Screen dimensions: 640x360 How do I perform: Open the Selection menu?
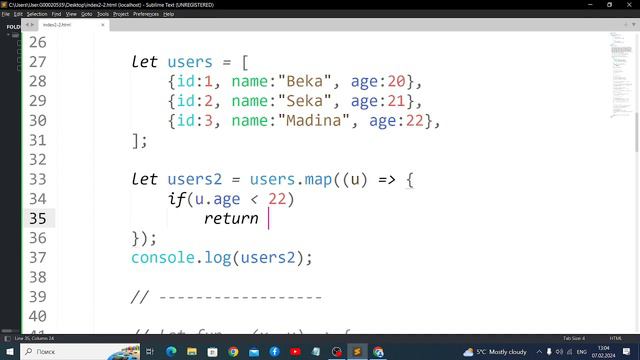(37, 14)
